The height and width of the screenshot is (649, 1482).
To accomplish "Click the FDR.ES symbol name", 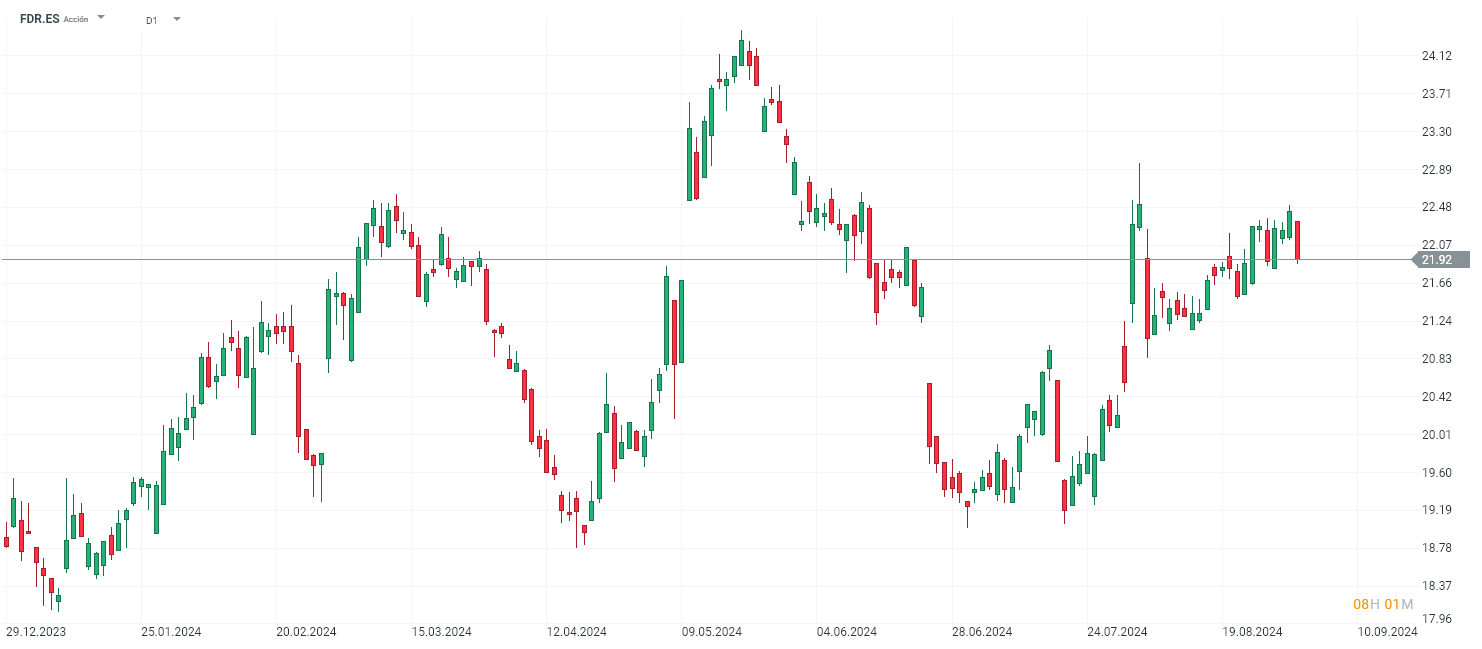I will 39,19.
